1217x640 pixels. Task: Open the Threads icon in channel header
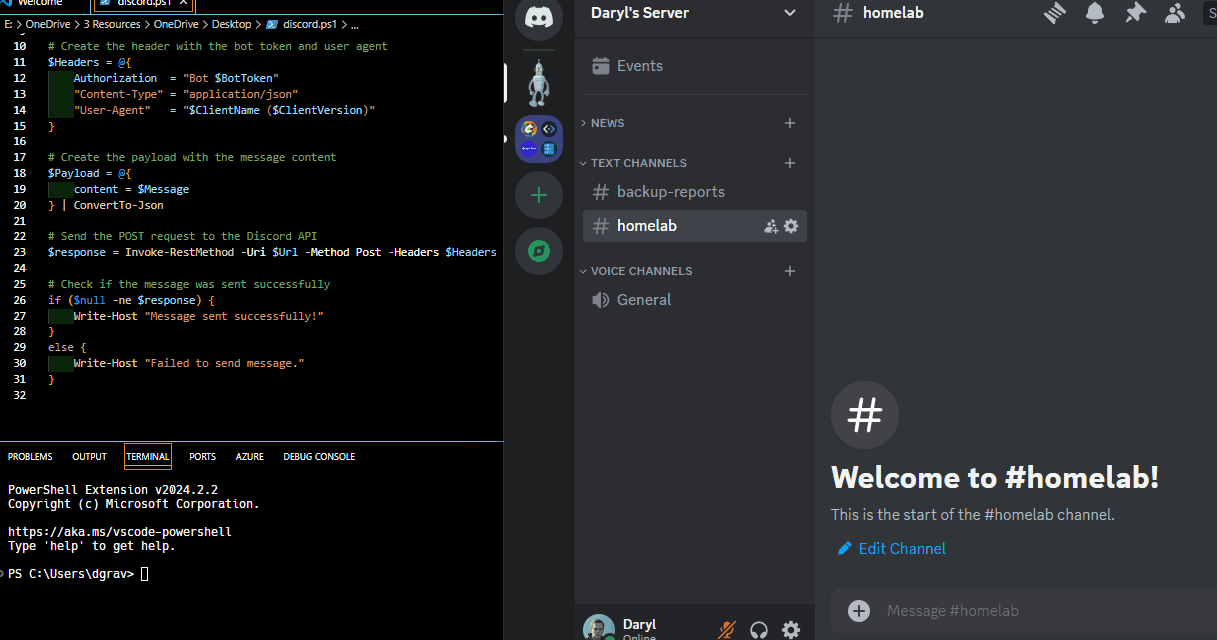(x=1055, y=13)
